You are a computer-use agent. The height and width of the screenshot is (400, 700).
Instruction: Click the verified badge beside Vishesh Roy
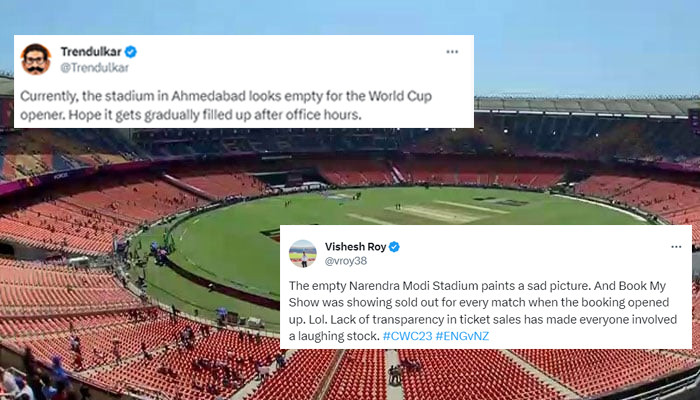coord(395,246)
